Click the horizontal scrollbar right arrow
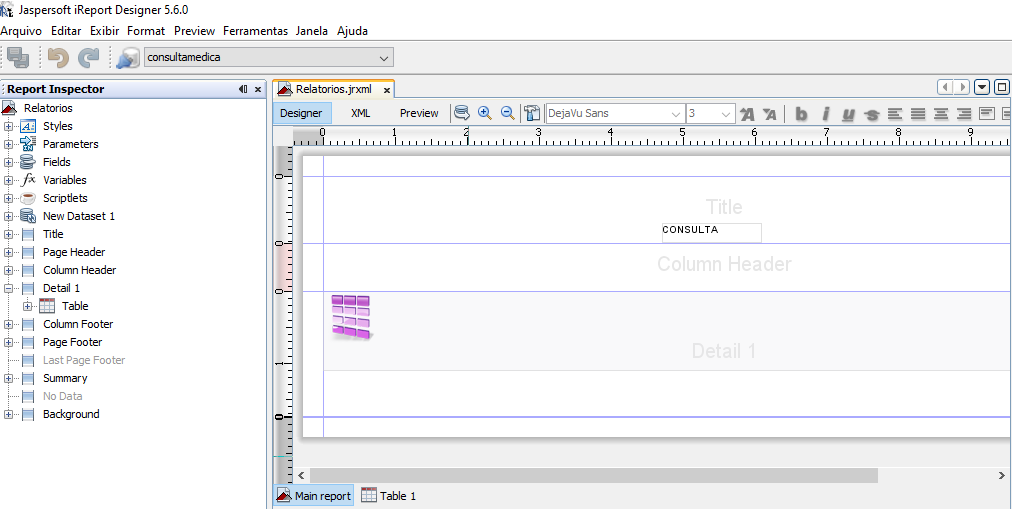1012x509 pixels. pyautogui.click(x=1001, y=476)
